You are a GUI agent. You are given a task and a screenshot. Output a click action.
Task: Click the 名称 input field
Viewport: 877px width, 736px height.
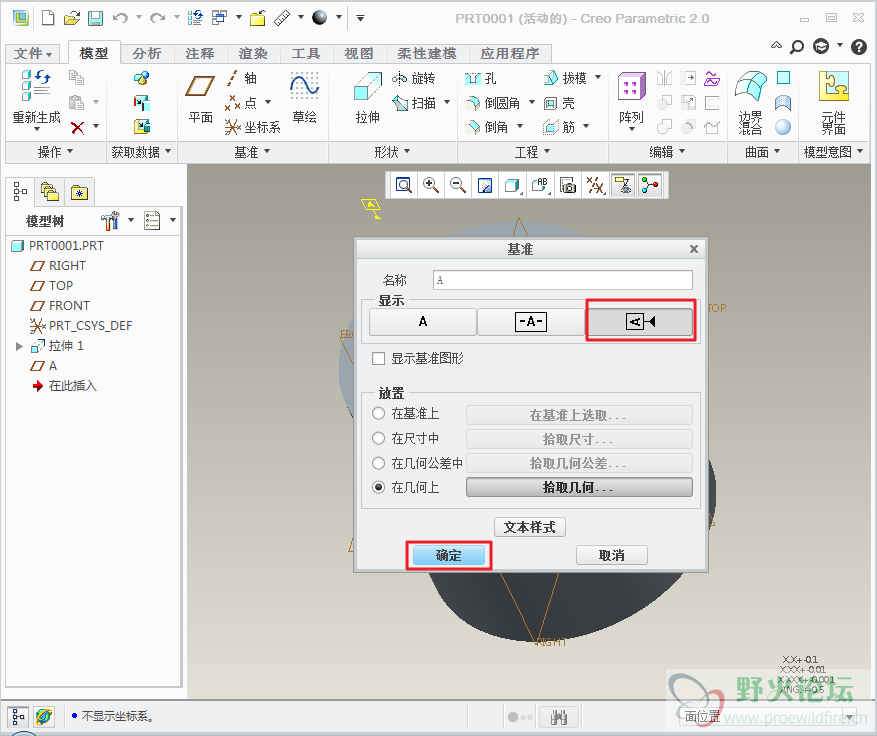pyautogui.click(x=563, y=280)
